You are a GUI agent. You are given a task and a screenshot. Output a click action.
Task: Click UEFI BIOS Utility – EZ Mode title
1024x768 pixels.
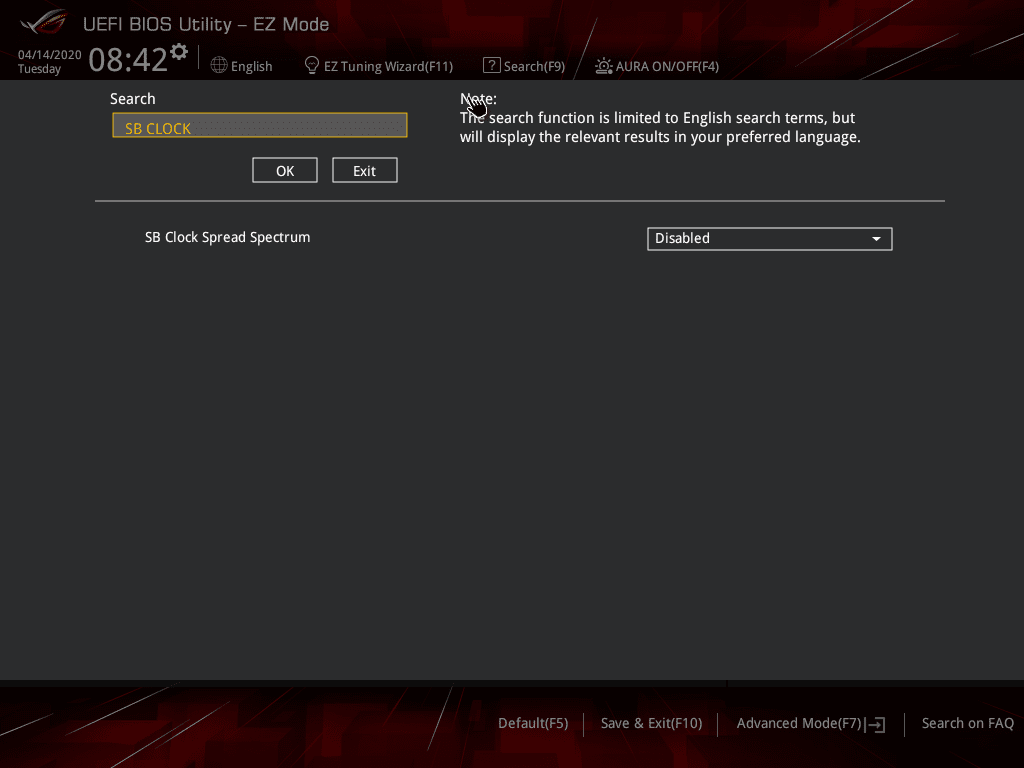pos(206,24)
